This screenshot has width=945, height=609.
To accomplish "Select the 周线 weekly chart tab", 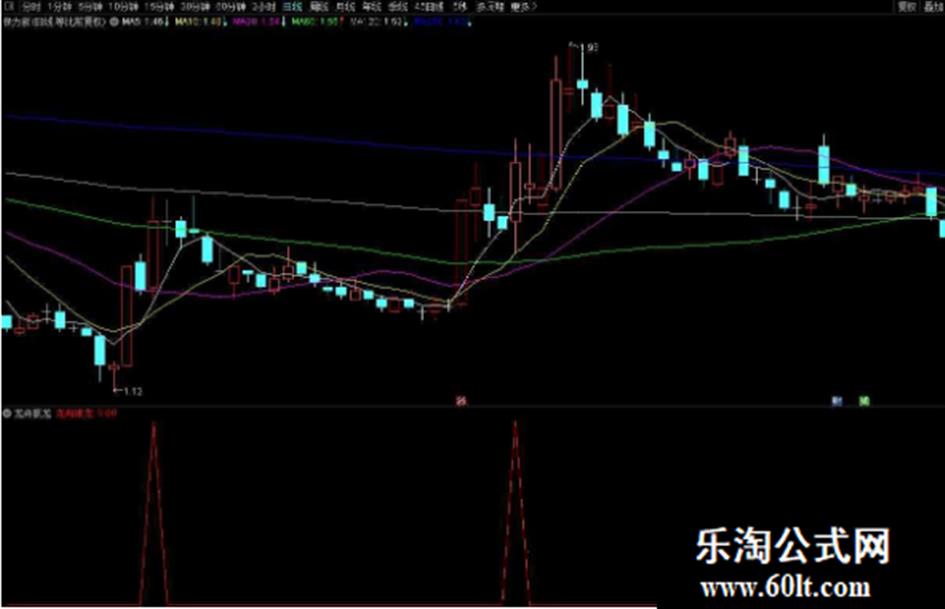I will (319, 7).
